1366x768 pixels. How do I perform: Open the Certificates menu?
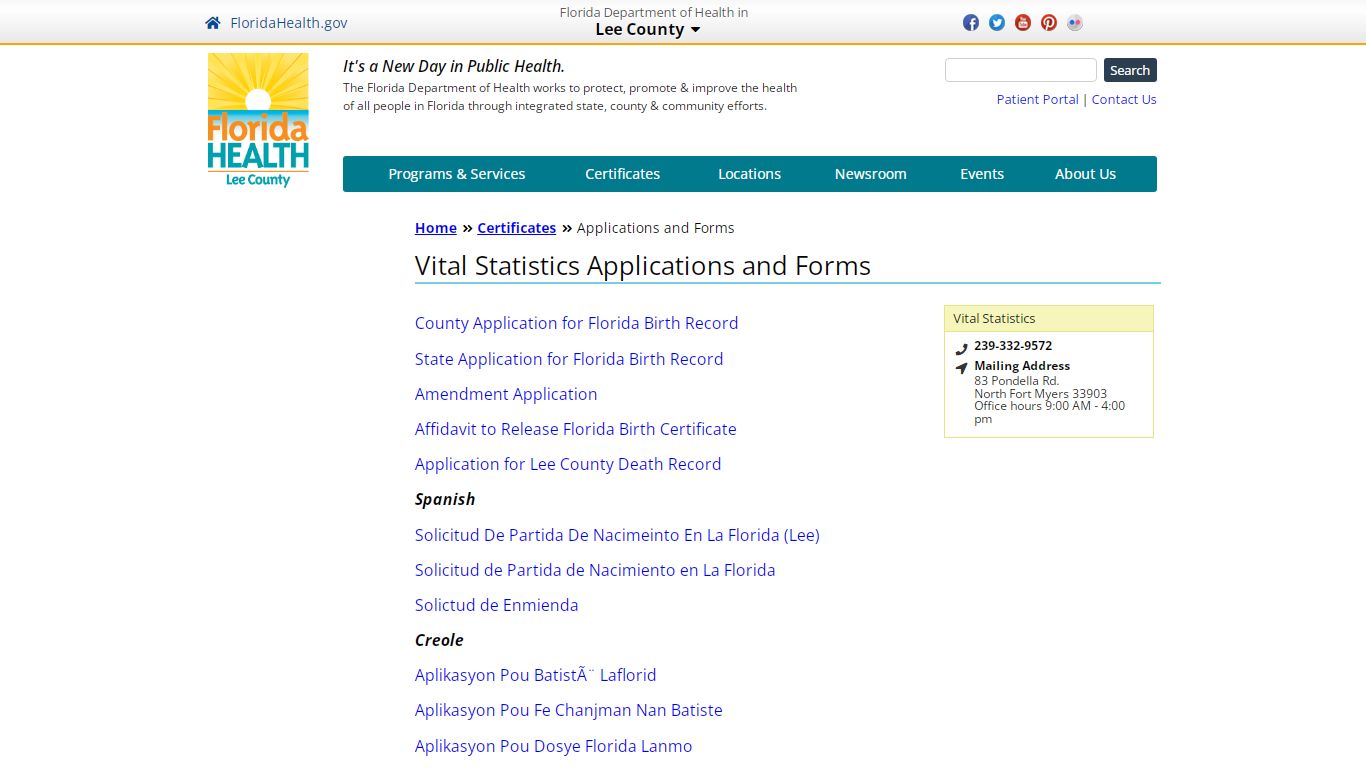point(622,174)
